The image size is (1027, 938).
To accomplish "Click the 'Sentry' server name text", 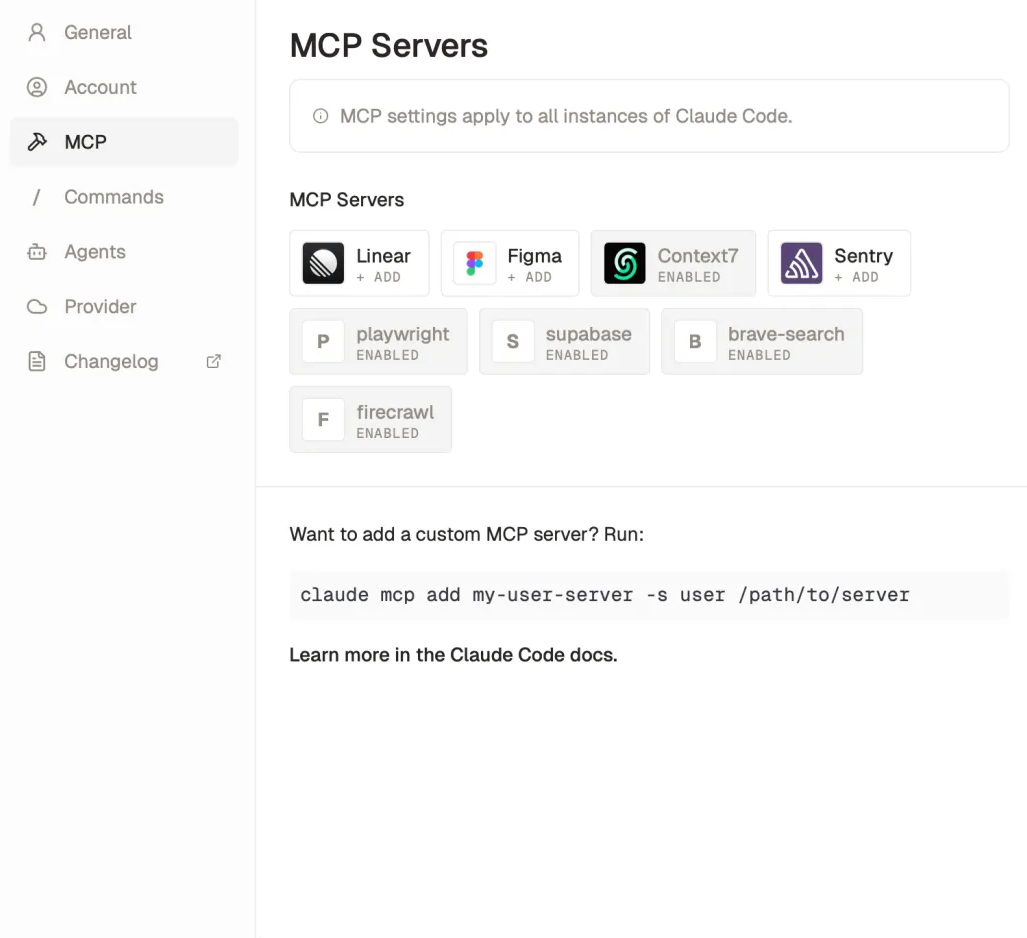I will pyautogui.click(x=863, y=256).
